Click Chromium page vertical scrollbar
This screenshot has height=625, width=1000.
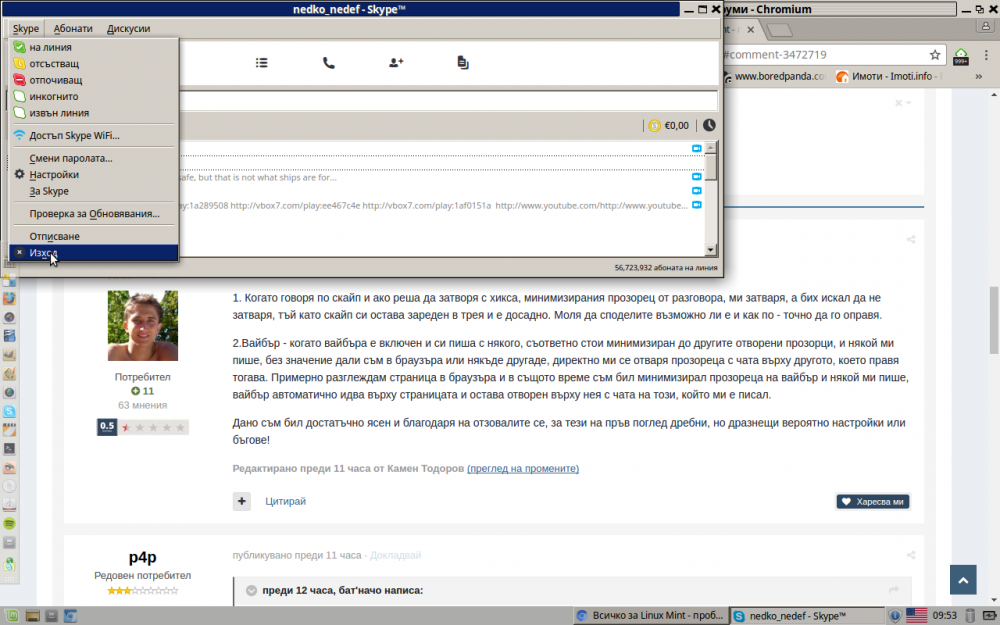[x=994, y=320]
